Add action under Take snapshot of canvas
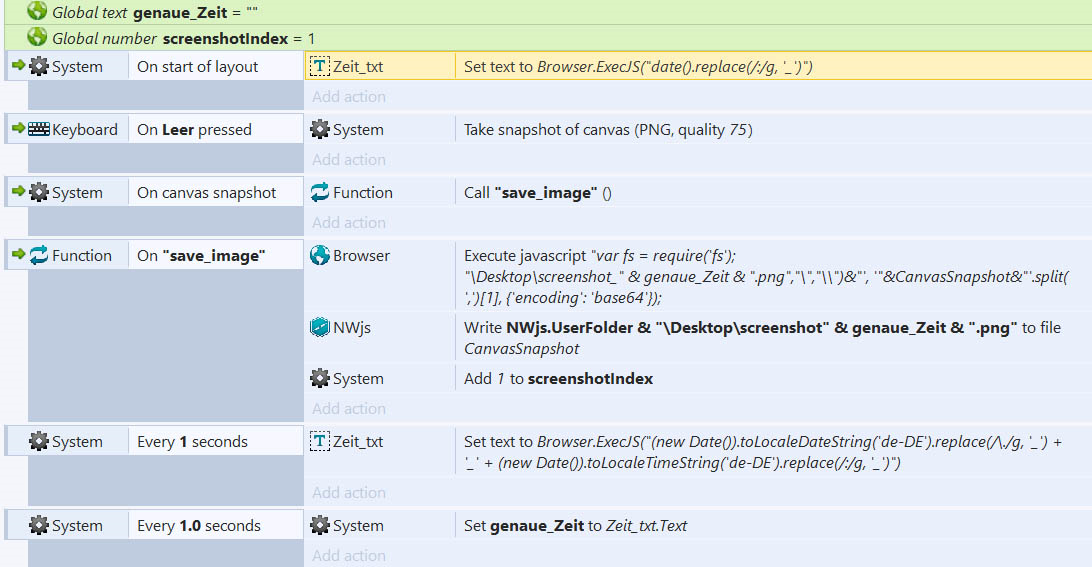The image size is (1092, 567). (x=349, y=160)
